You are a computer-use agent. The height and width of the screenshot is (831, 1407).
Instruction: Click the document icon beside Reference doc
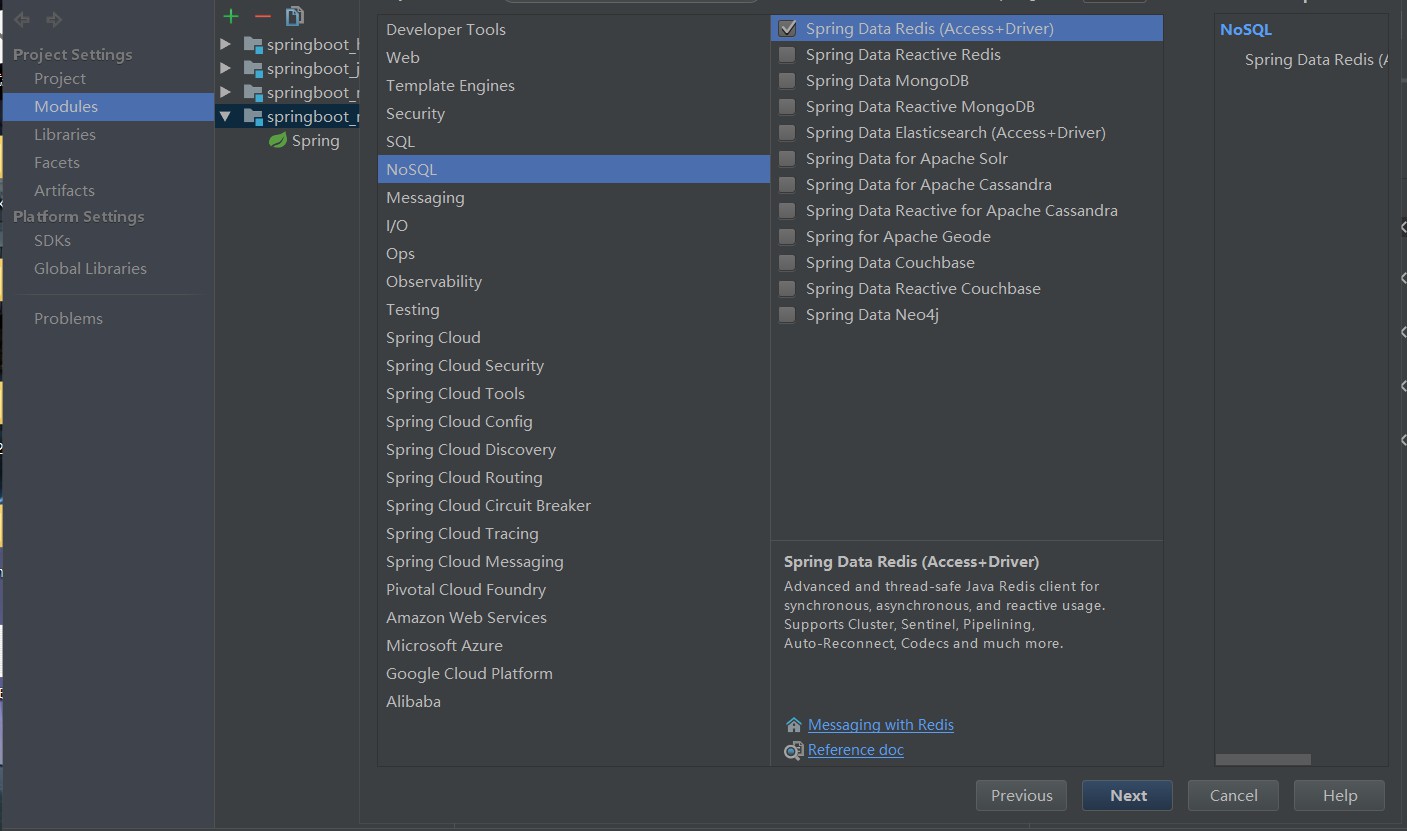(x=793, y=750)
